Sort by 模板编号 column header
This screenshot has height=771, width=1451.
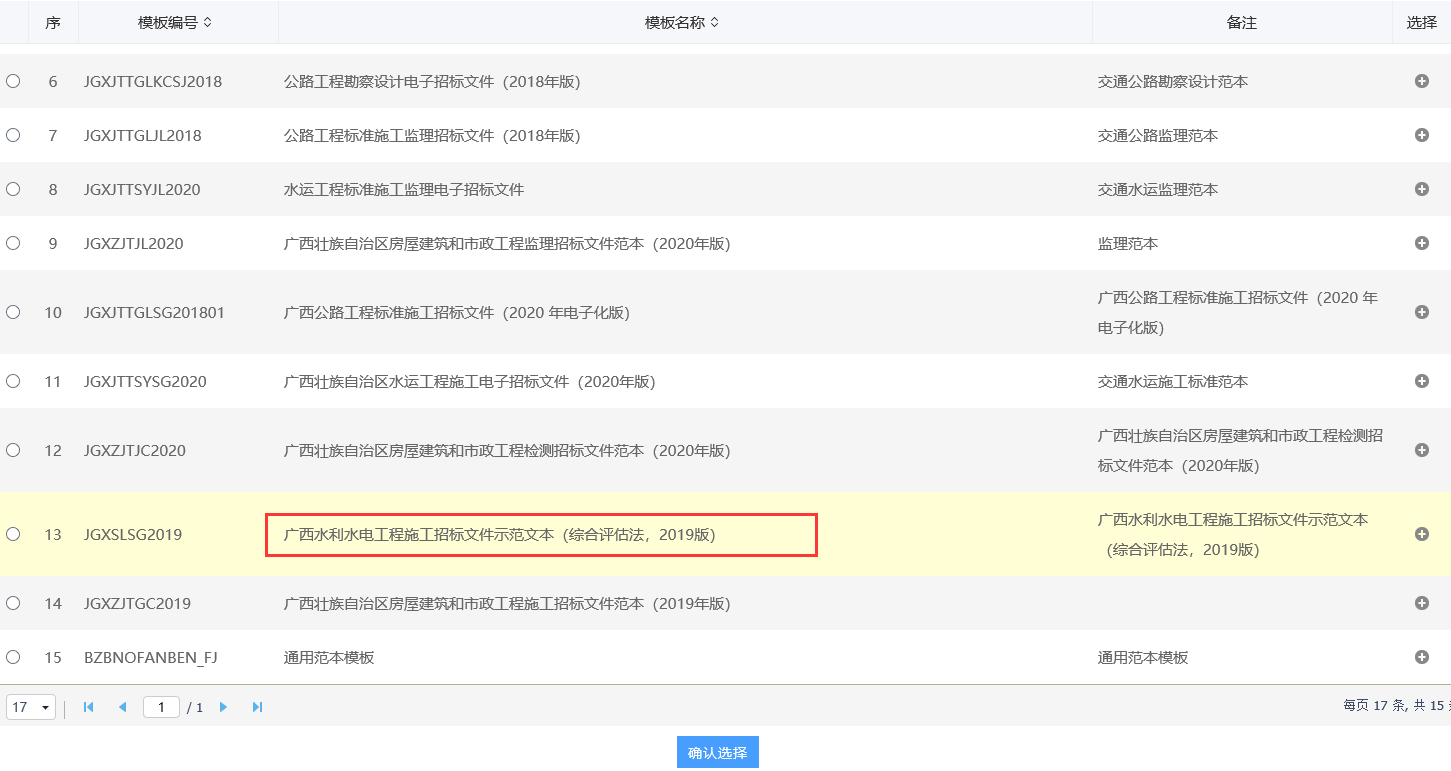[175, 22]
